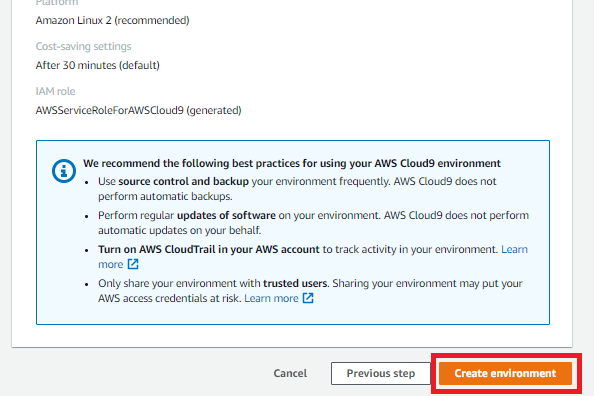Image resolution: width=594 pixels, height=396 pixels.
Task: Click the 'Cost-saving settings' label
Action: click(x=83, y=46)
